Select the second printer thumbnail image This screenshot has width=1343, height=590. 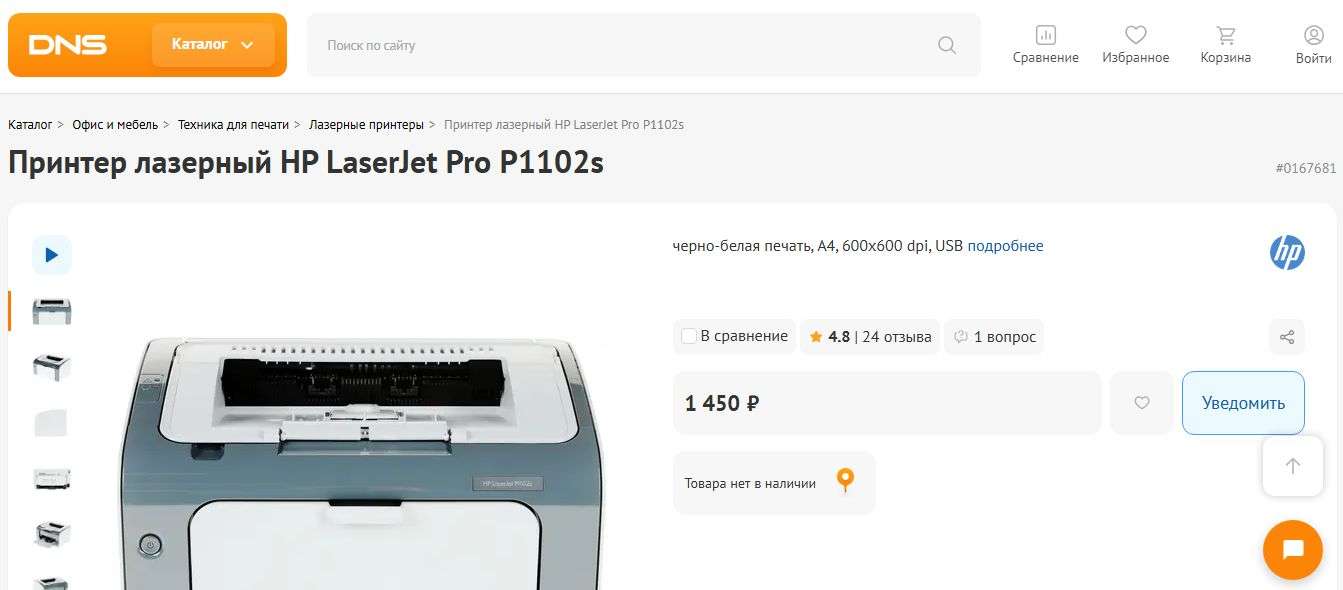52,366
